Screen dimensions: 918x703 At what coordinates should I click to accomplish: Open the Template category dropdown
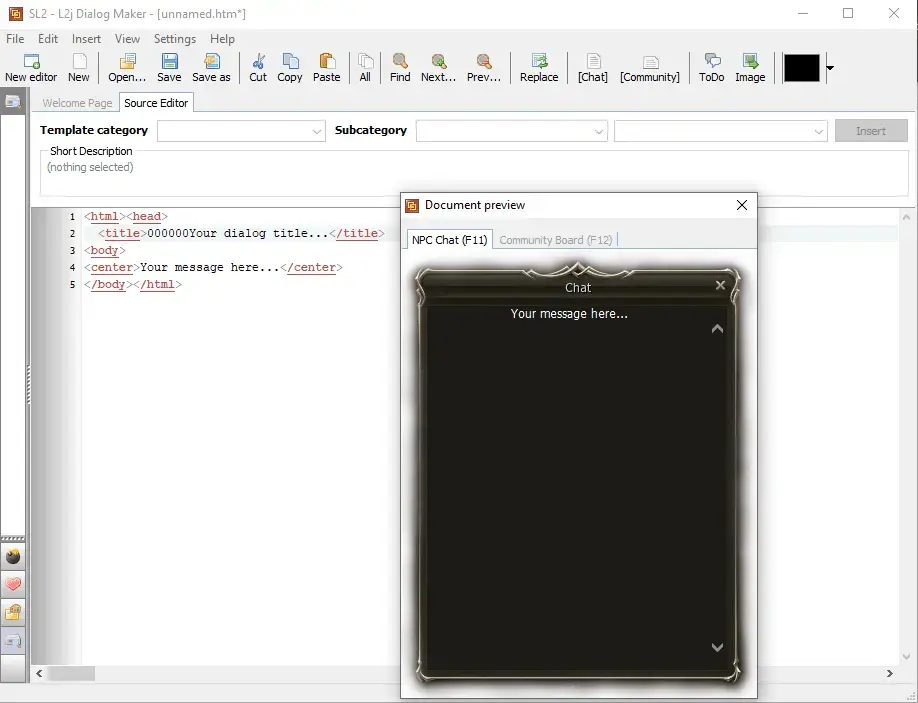point(241,131)
